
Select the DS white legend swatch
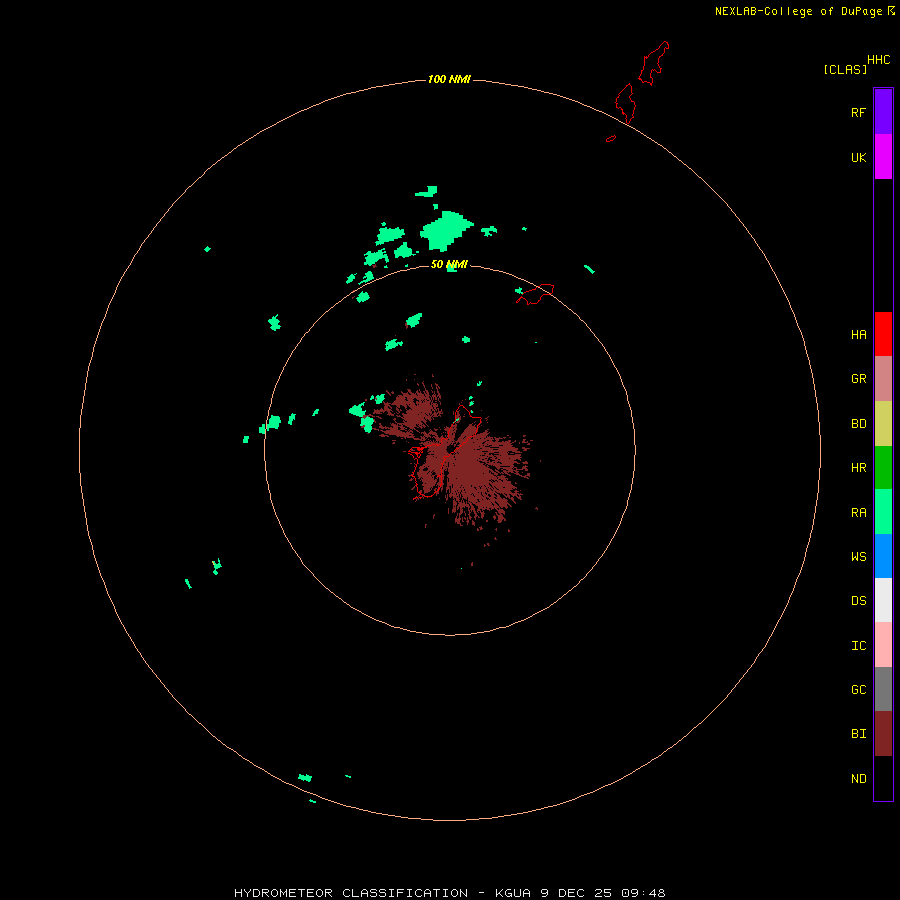click(x=883, y=600)
